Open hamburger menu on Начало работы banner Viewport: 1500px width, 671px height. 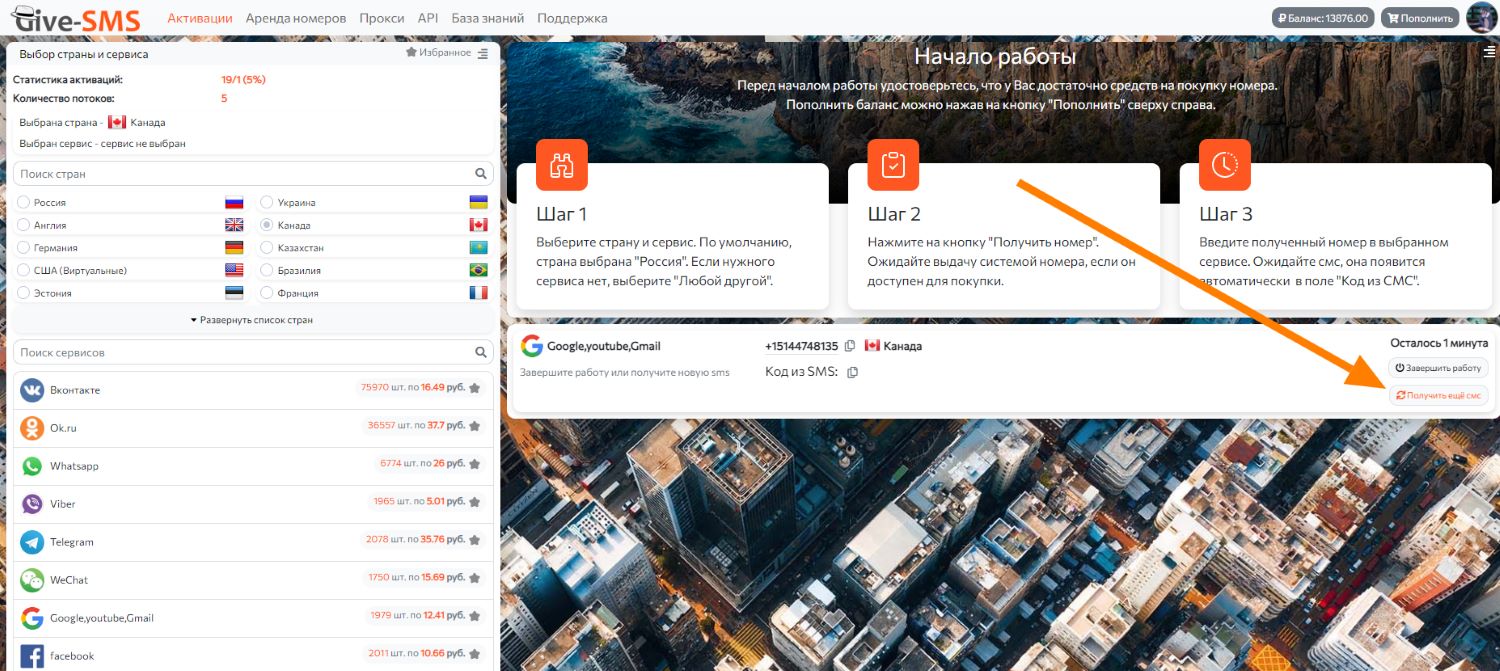tap(1488, 53)
